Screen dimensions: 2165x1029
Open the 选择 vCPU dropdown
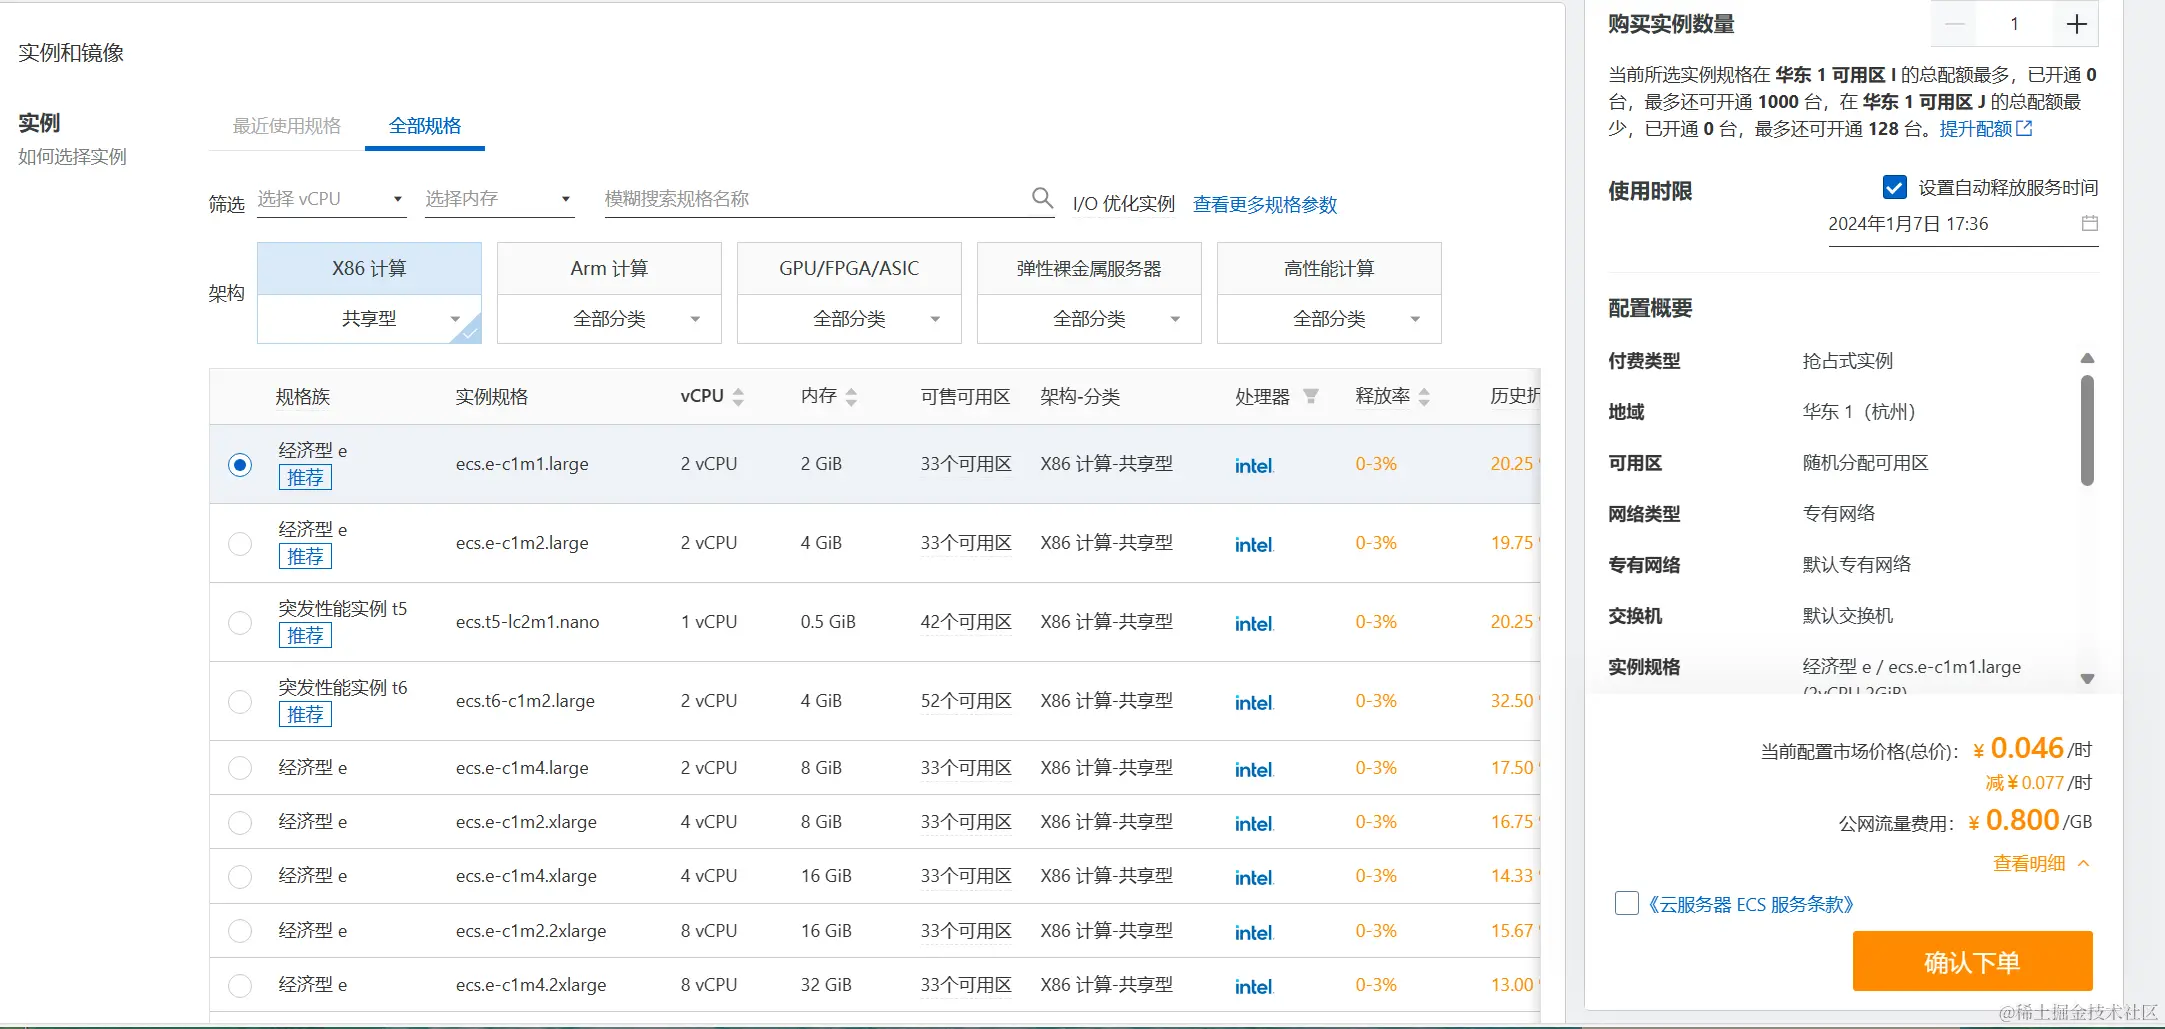point(331,199)
